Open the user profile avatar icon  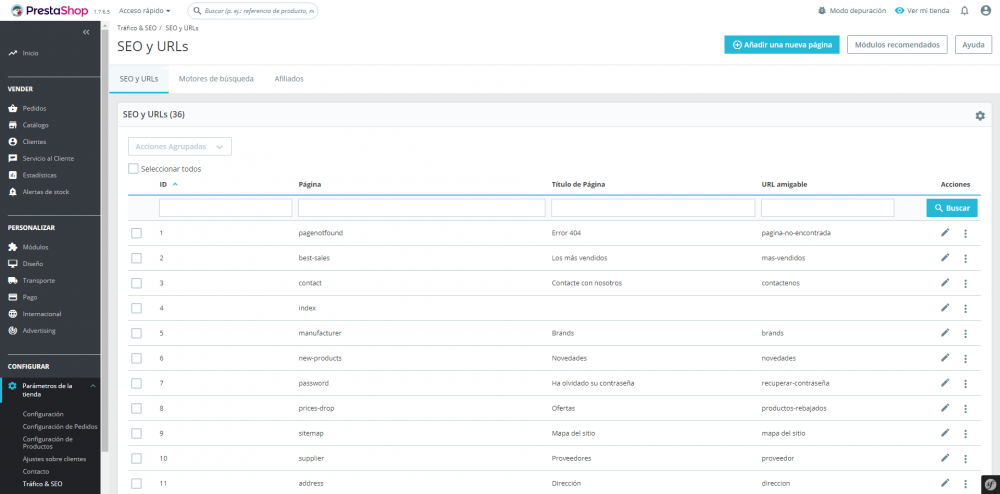click(x=985, y=10)
